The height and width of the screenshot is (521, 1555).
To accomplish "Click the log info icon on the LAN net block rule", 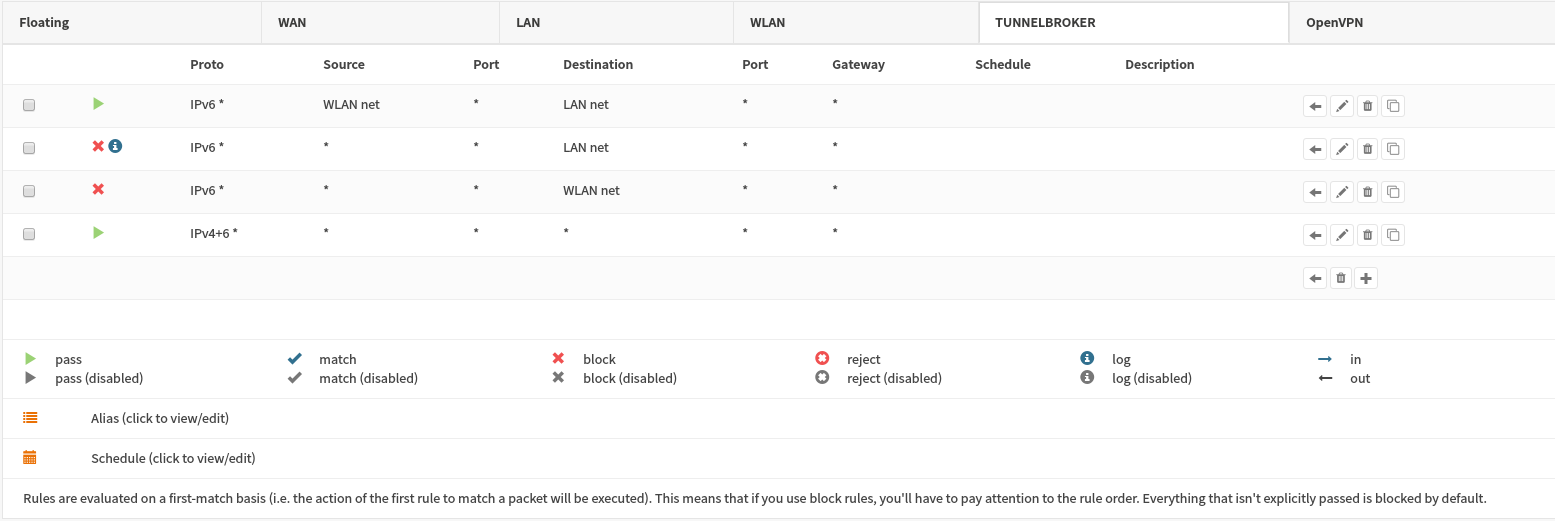I will (x=115, y=146).
